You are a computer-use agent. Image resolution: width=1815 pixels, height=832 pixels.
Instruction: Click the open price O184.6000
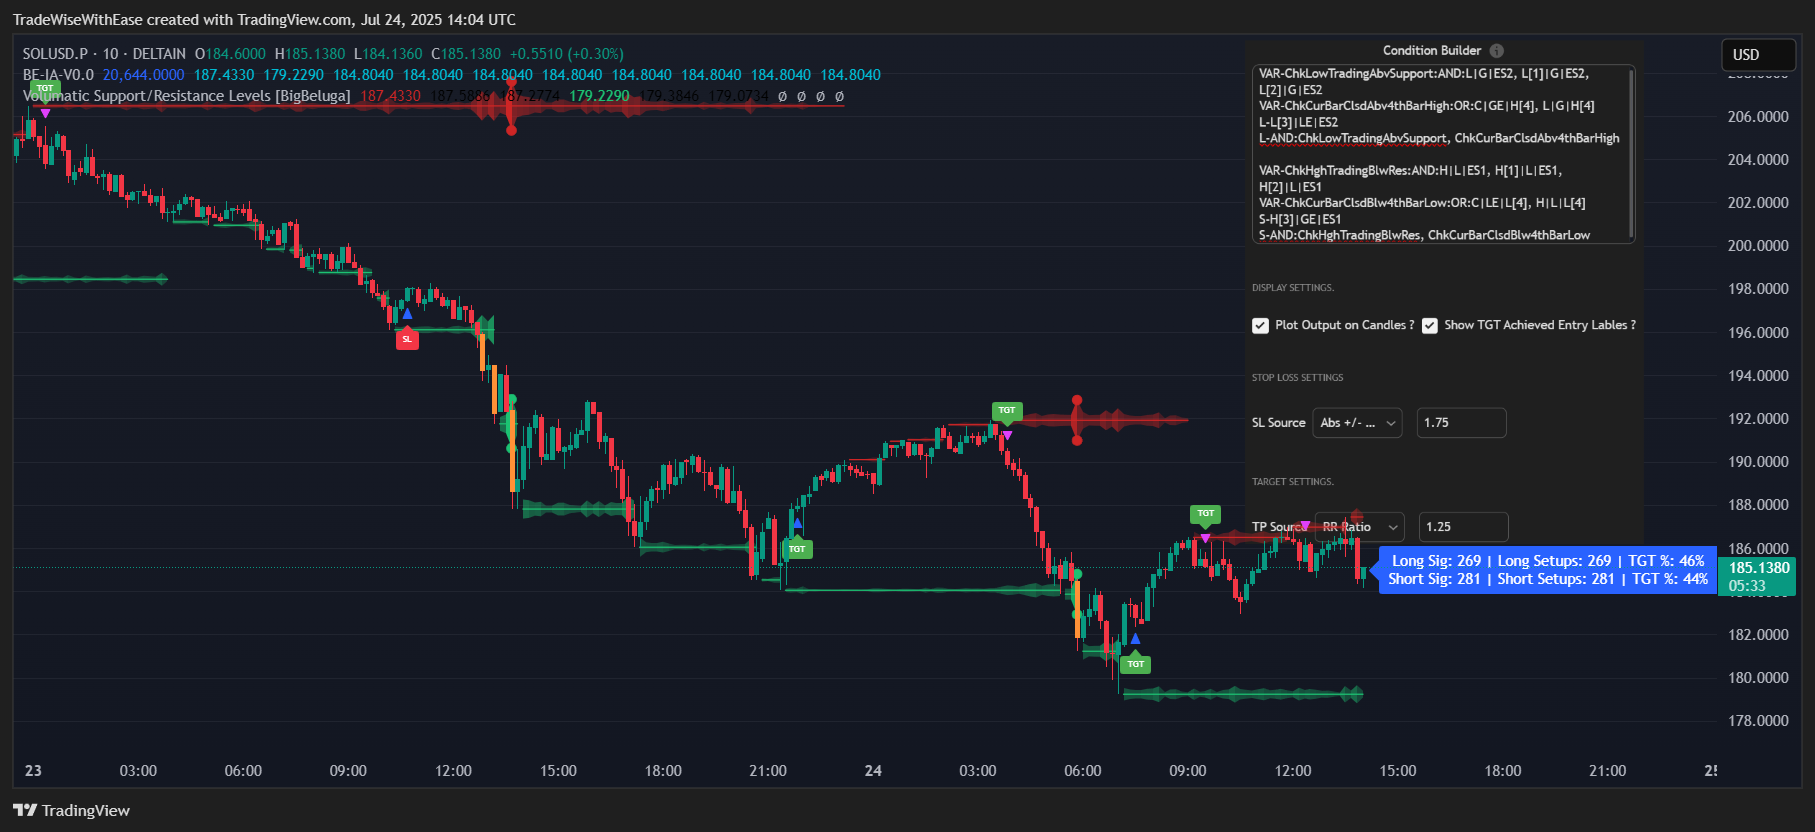click(230, 54)
